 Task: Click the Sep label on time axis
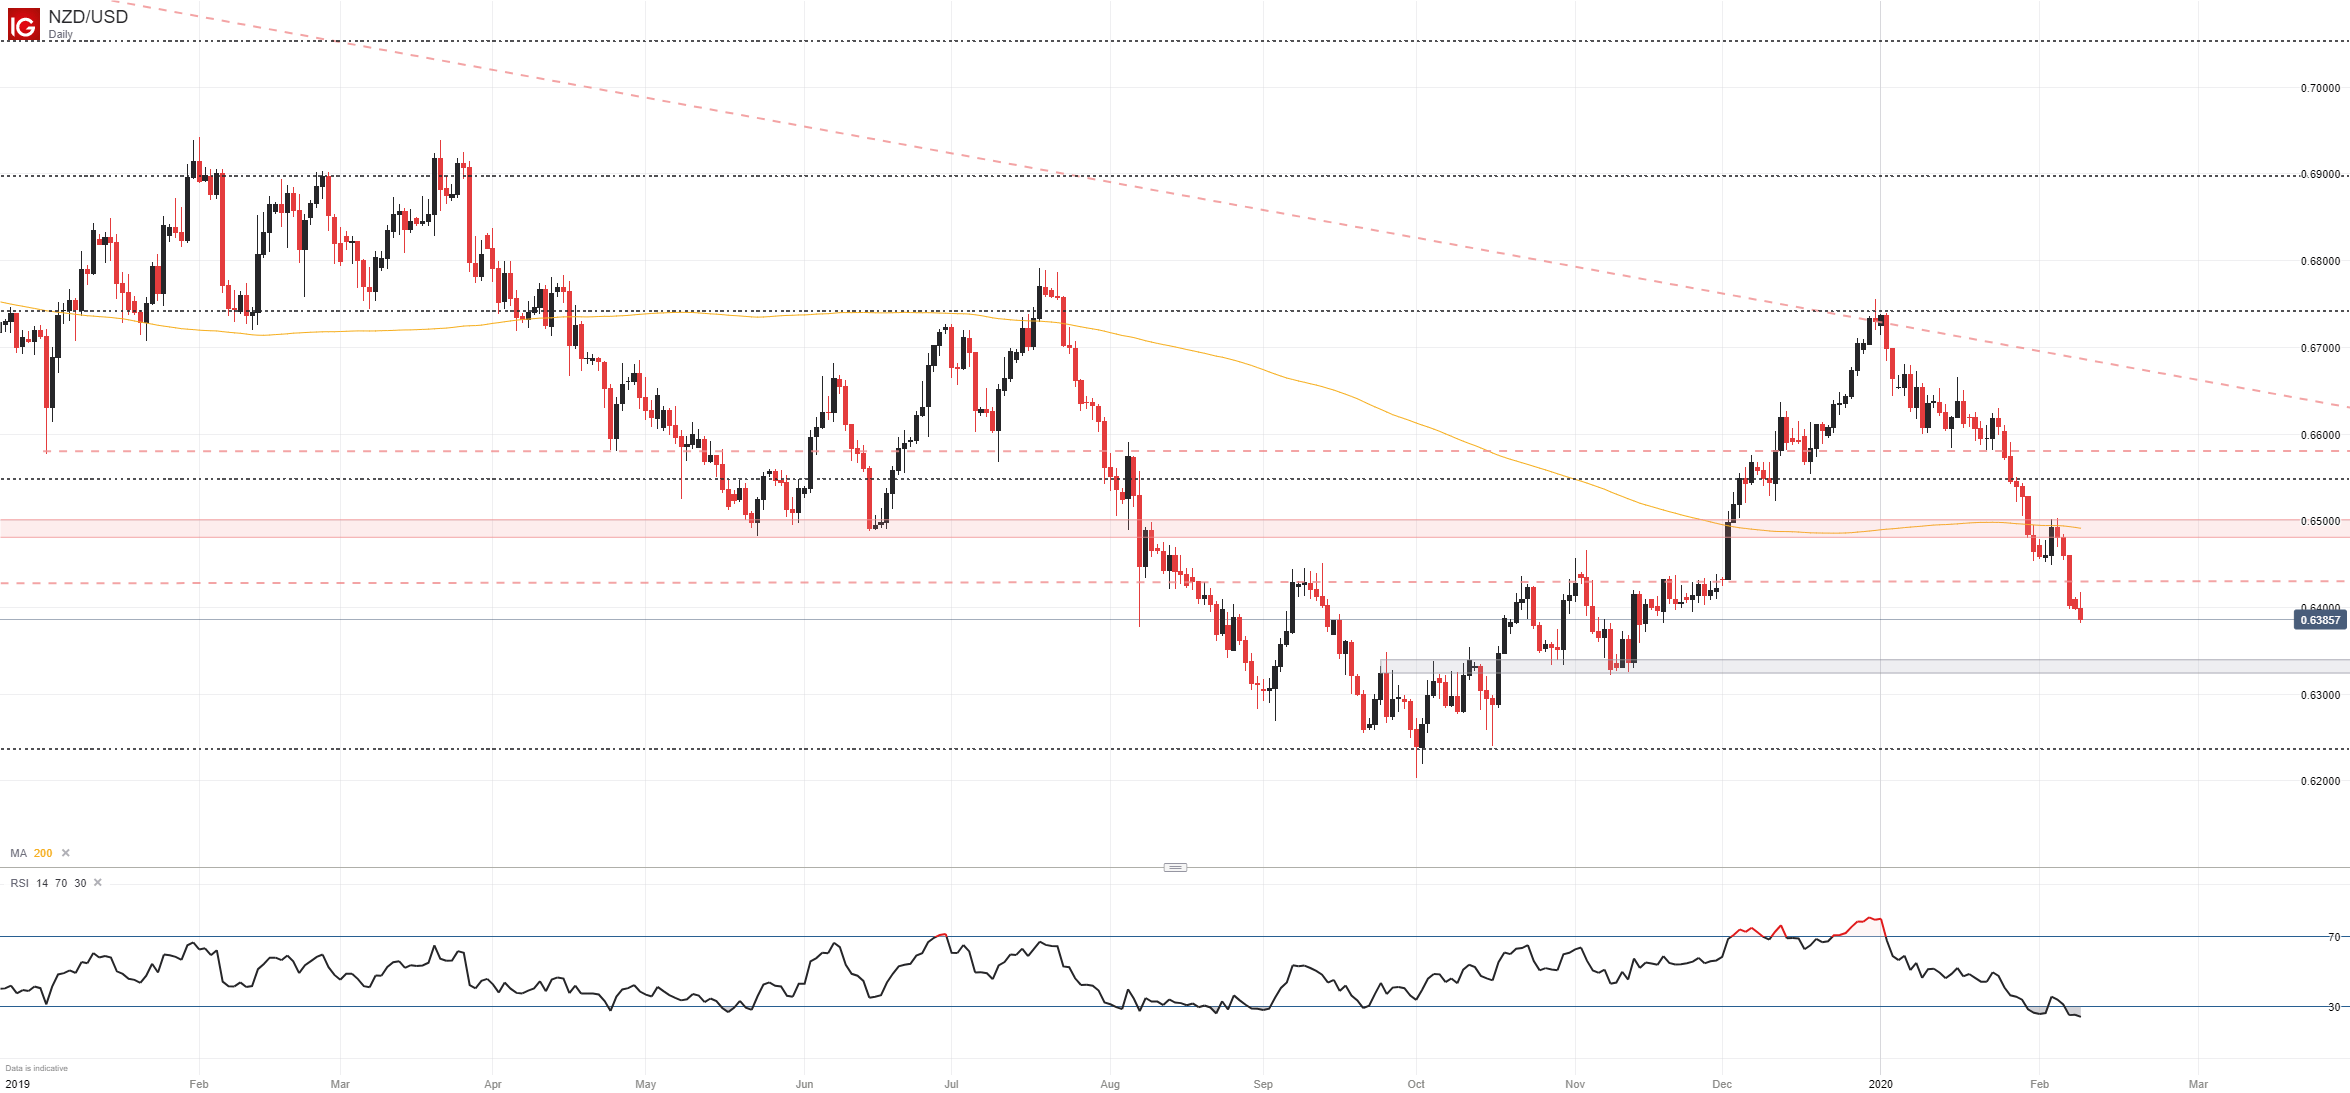click(x=1263, y=1084)
